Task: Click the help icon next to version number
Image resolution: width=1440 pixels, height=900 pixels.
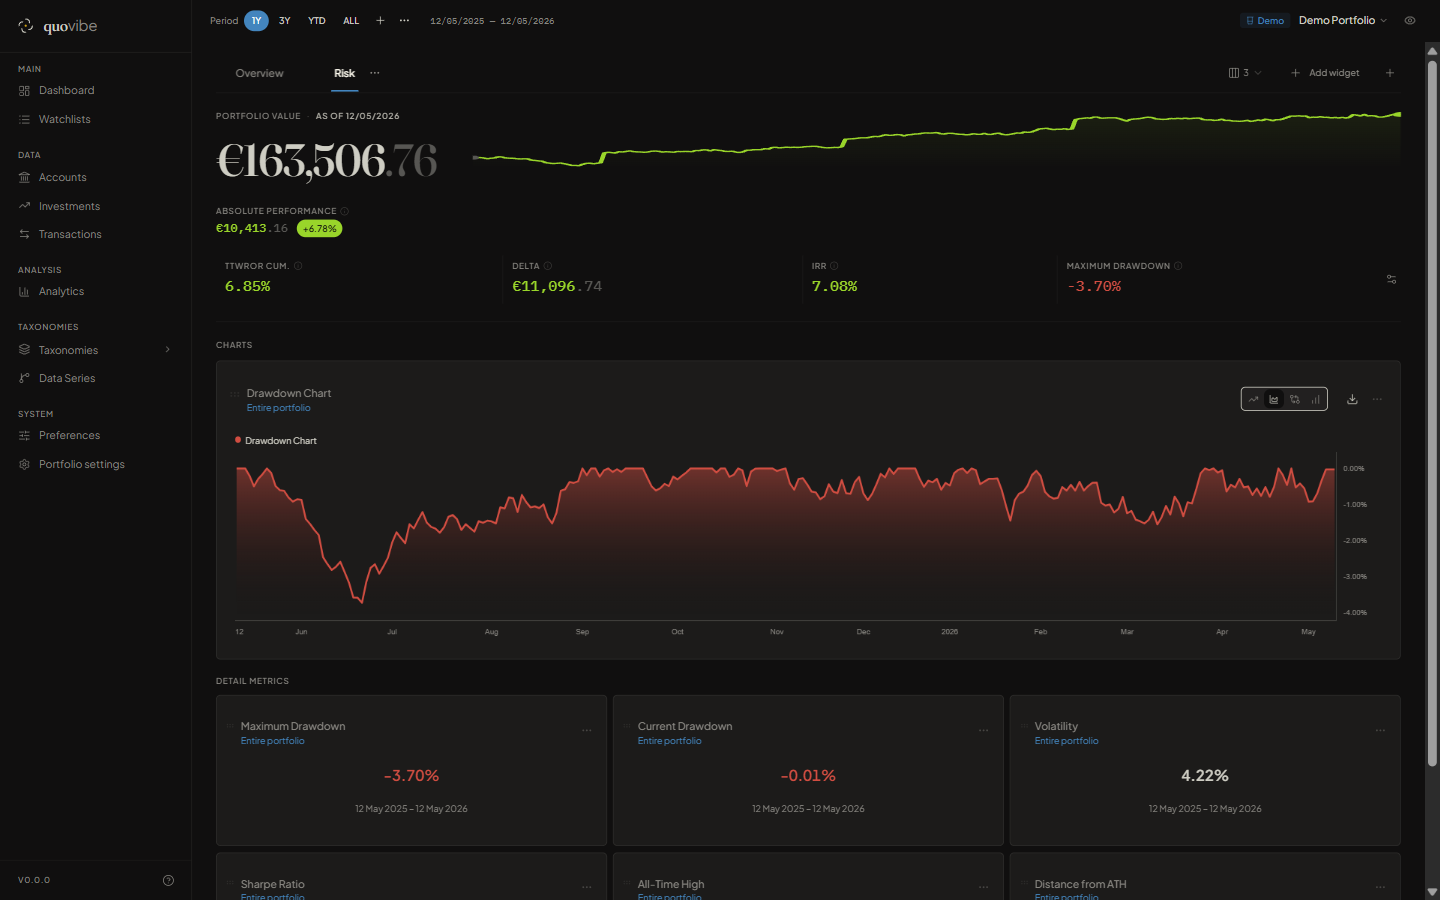Action: coord(168,880)
